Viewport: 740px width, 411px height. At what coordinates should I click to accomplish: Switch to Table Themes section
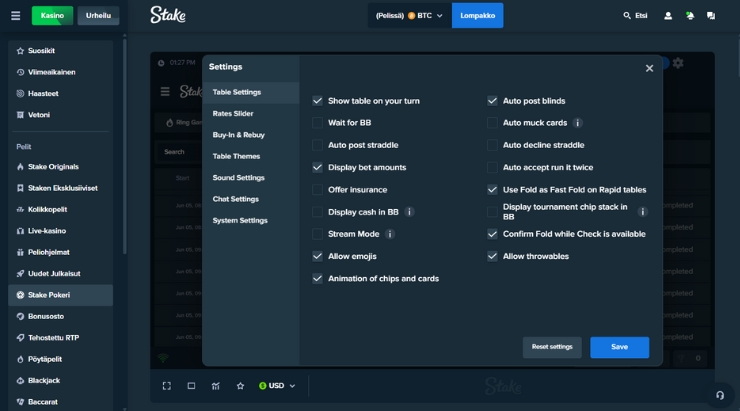pos(251,156)
